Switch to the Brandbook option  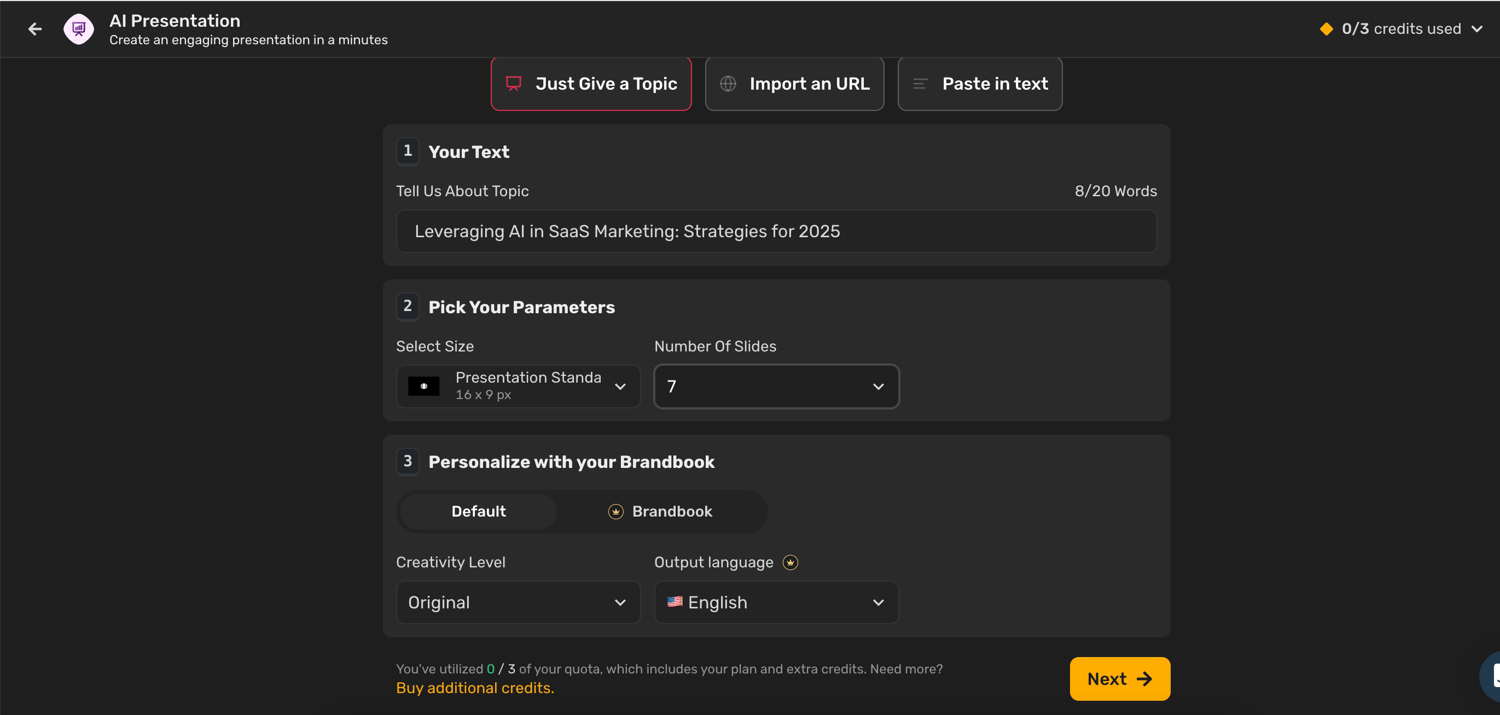pyautogui.click(x=660, y=511)
